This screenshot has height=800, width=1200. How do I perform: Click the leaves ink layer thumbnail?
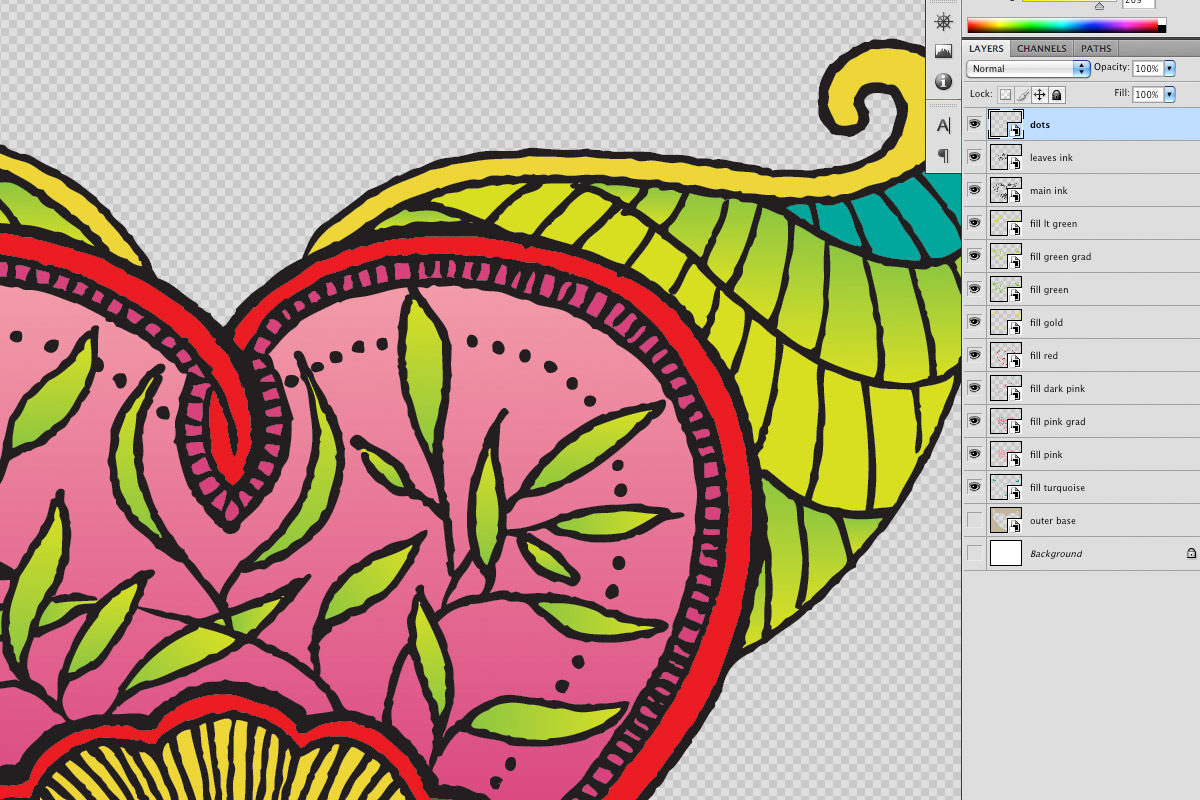[x=1005, y=157]
